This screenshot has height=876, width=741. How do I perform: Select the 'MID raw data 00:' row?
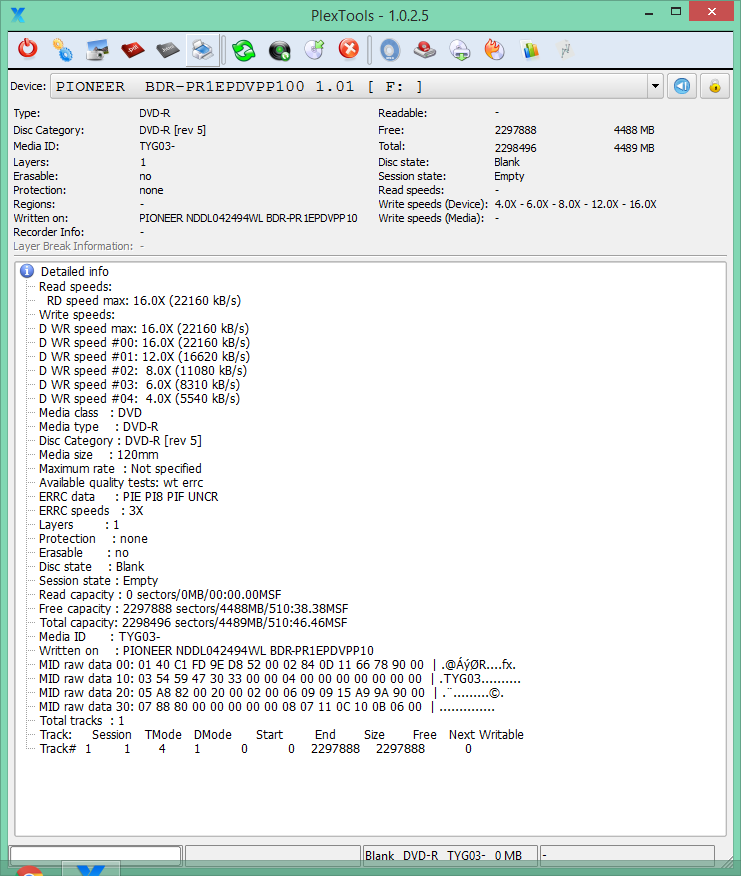pyautogui.click(x=277, y=664)
